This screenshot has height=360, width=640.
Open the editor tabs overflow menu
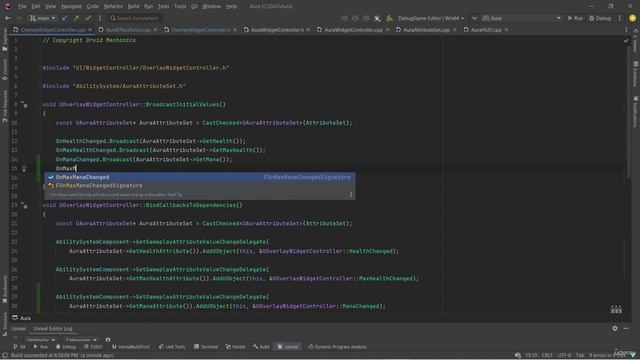point(627,30)
